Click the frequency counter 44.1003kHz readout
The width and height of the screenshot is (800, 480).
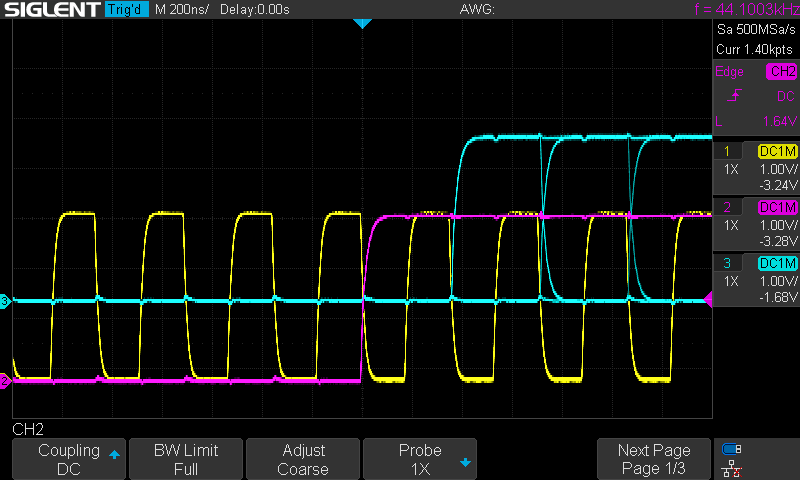pyautogui.click(x=746, y=9)
